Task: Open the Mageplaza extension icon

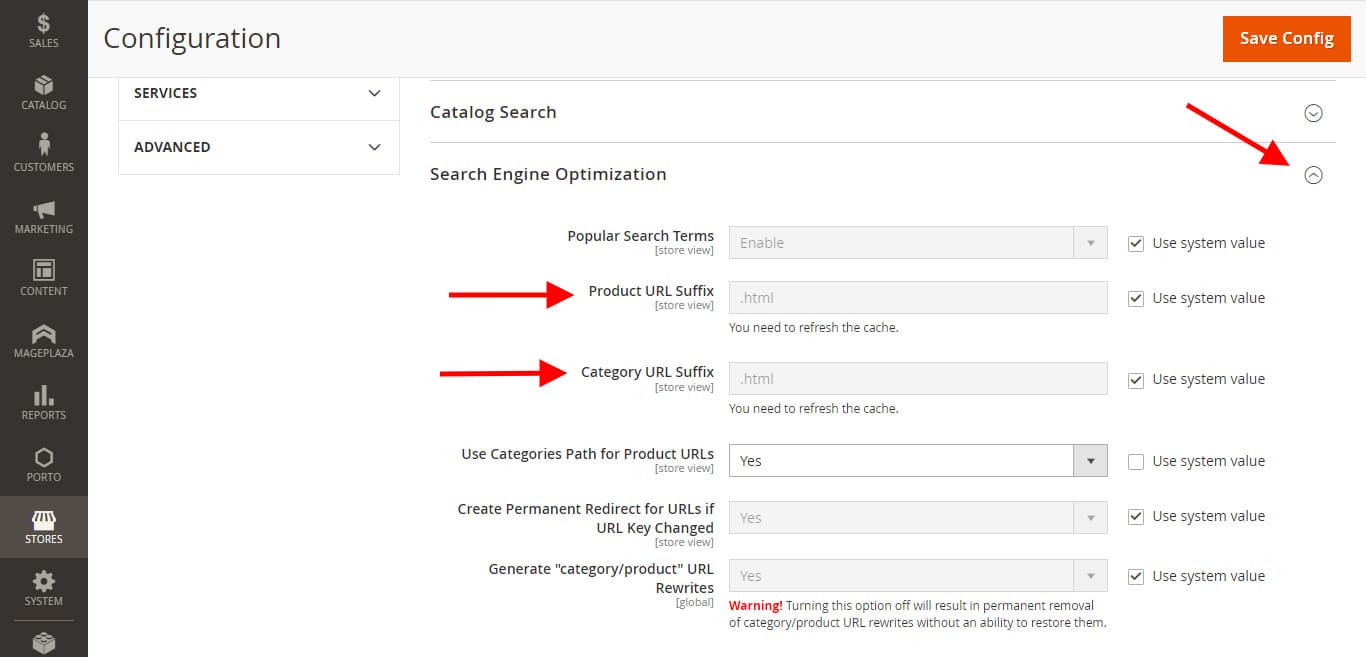Action: 43,340
